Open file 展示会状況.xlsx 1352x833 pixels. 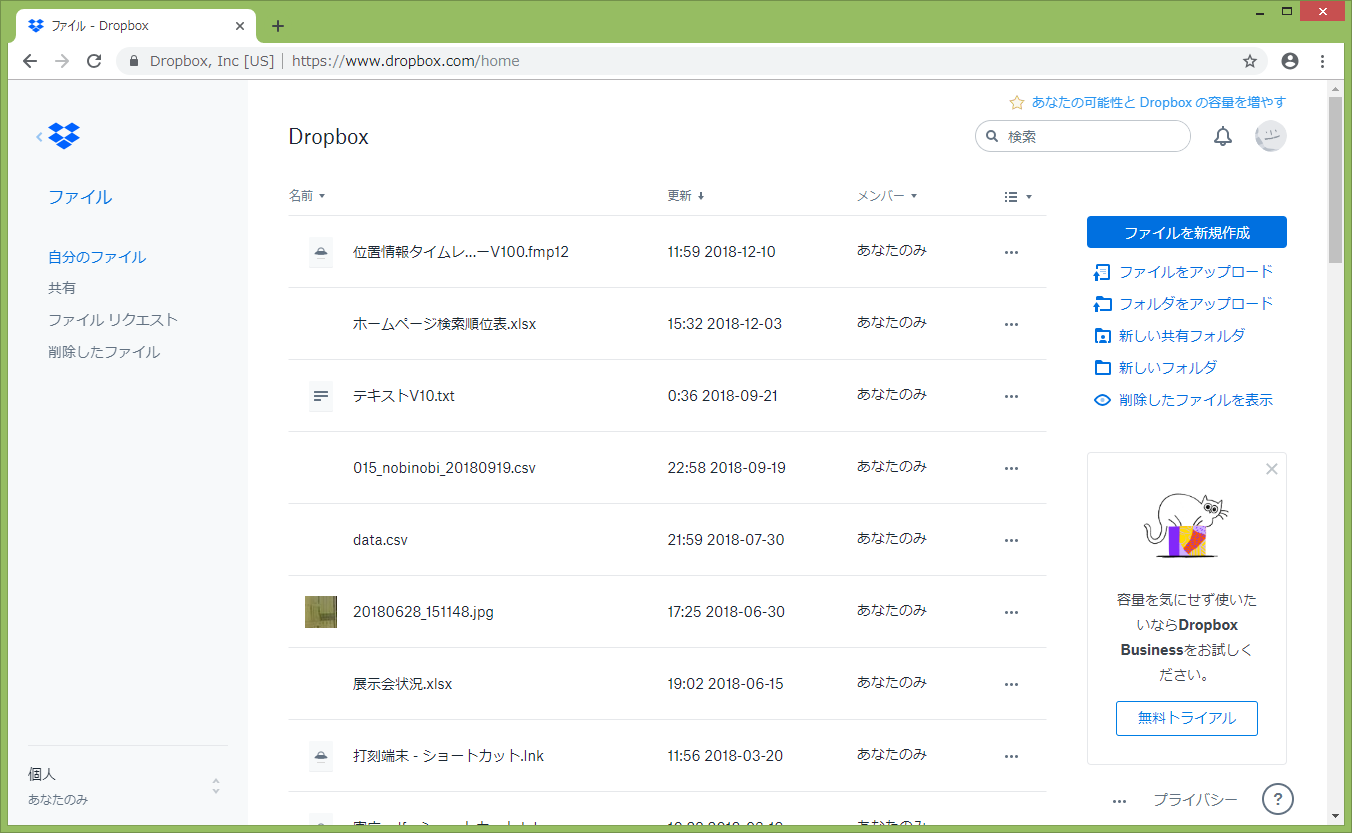coord(403,684)
